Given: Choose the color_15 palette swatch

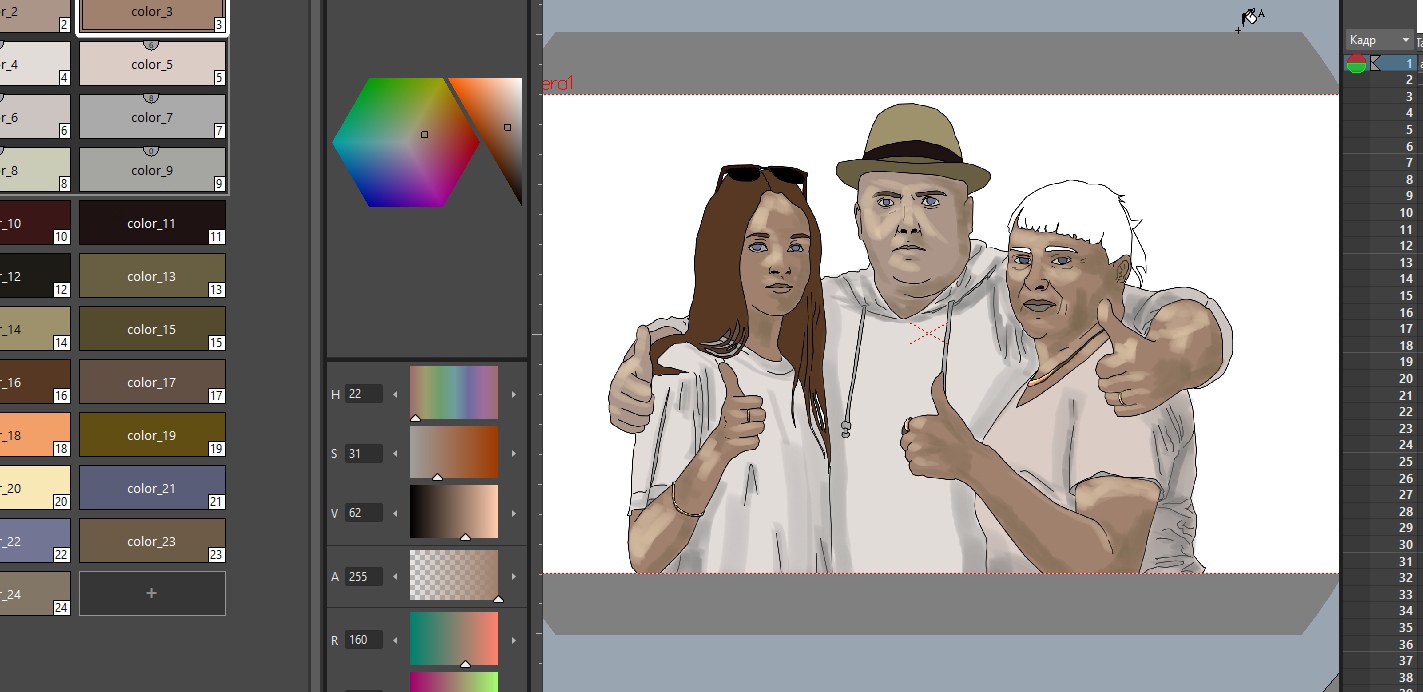Looking at the screenshot, I should [x=152, y=329].
